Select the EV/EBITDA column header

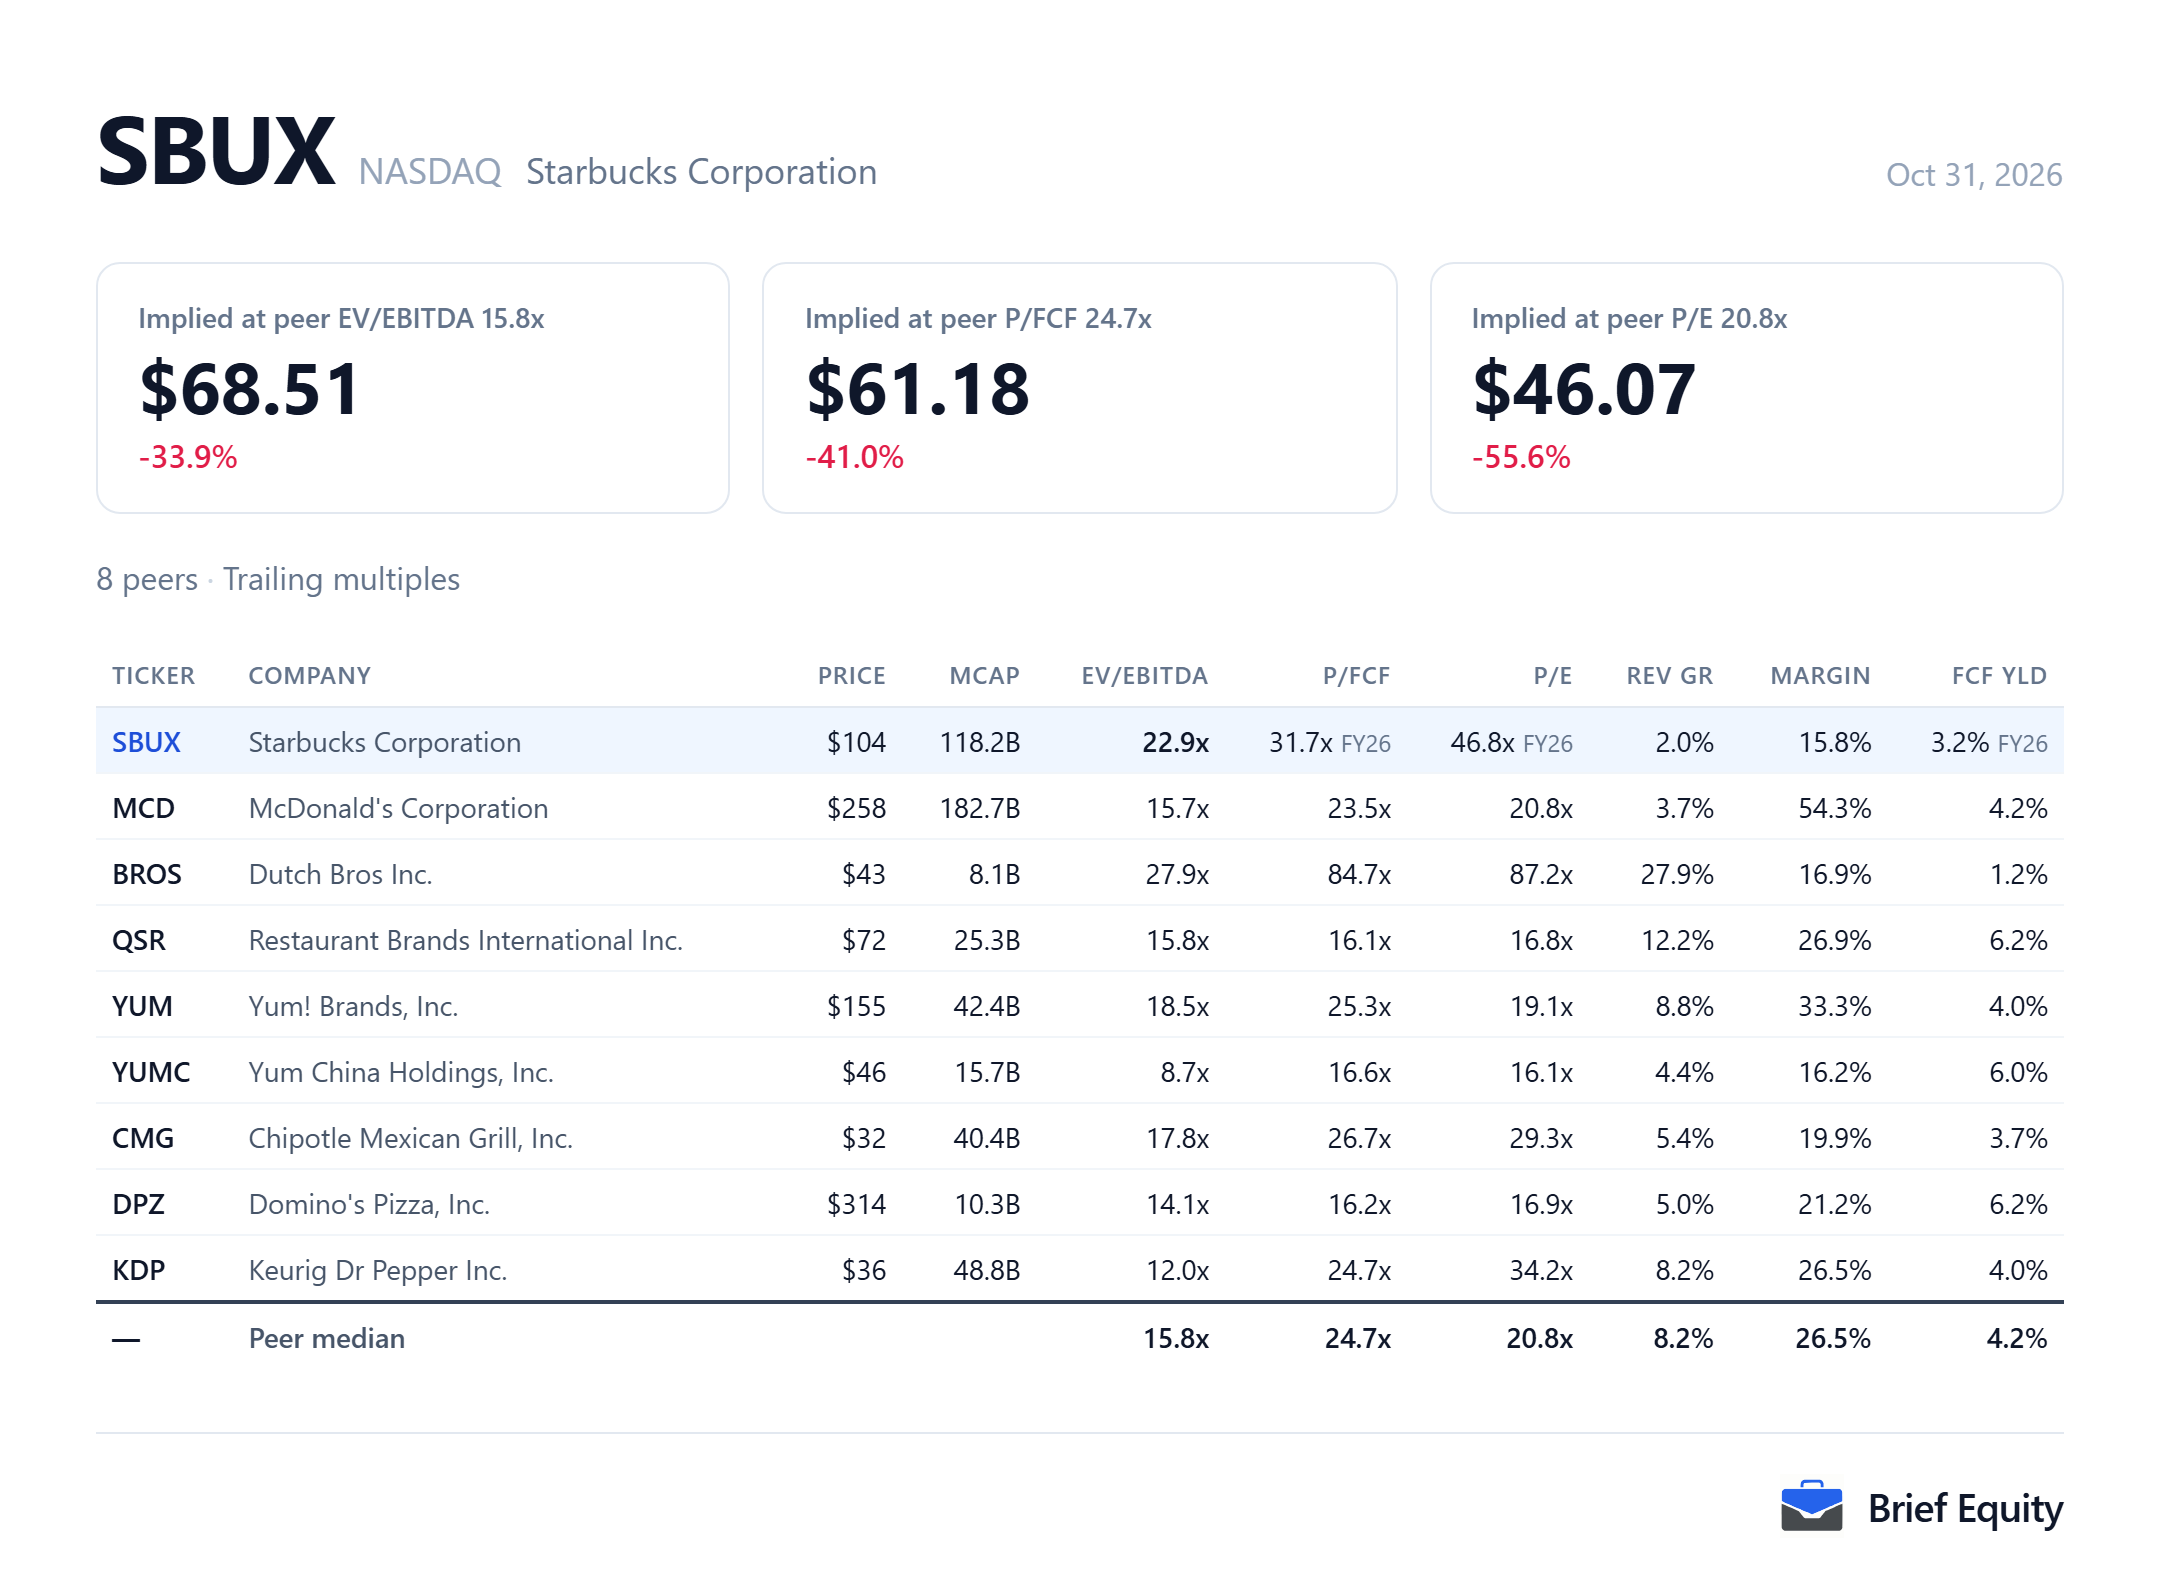pyautogui.click(x=1144, y=676)
